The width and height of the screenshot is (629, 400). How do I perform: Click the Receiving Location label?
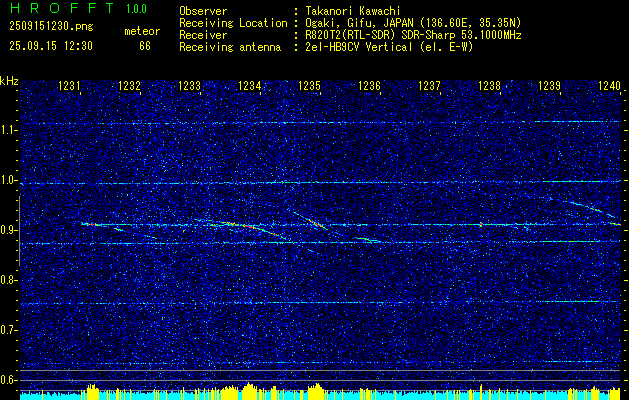coord(233,23)
